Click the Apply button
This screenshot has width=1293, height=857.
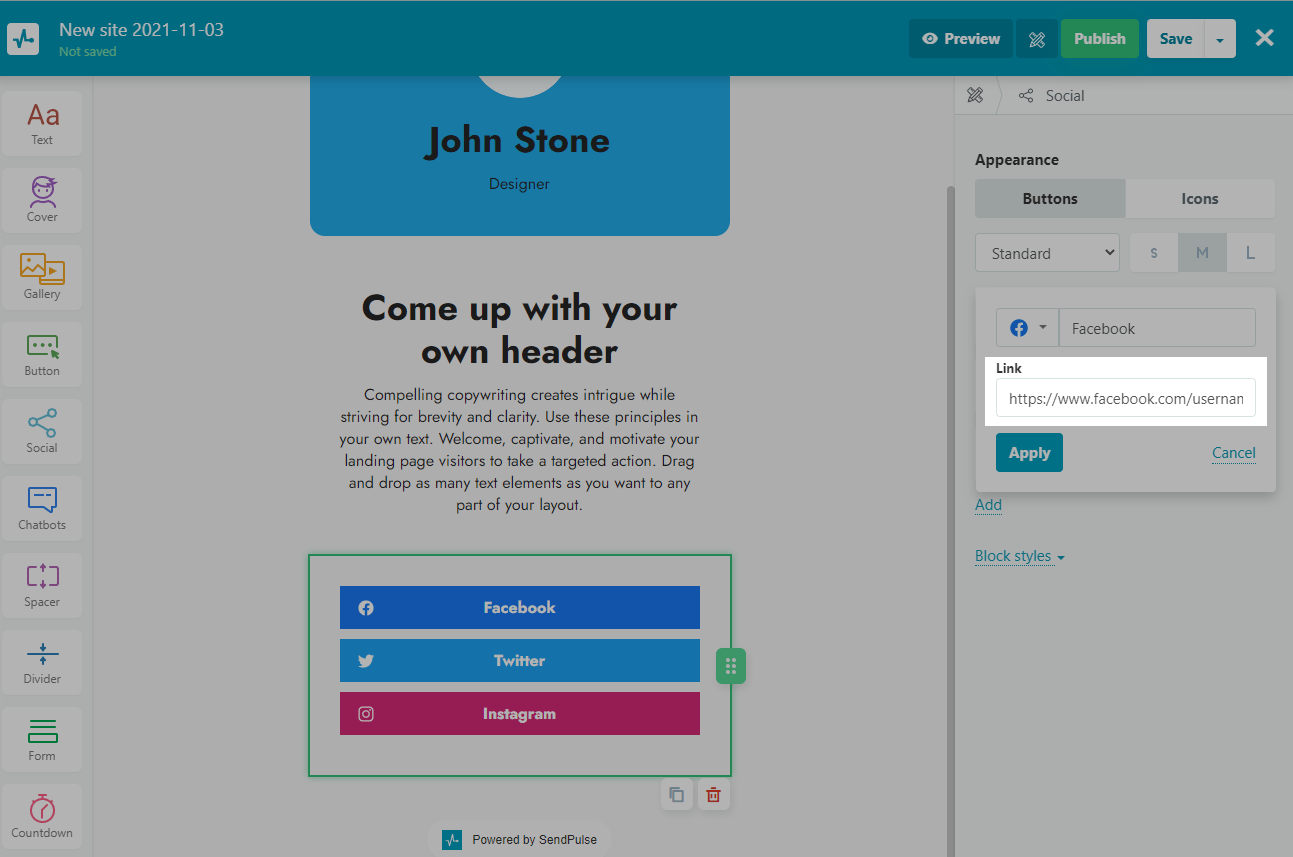tap(1029, 453)
